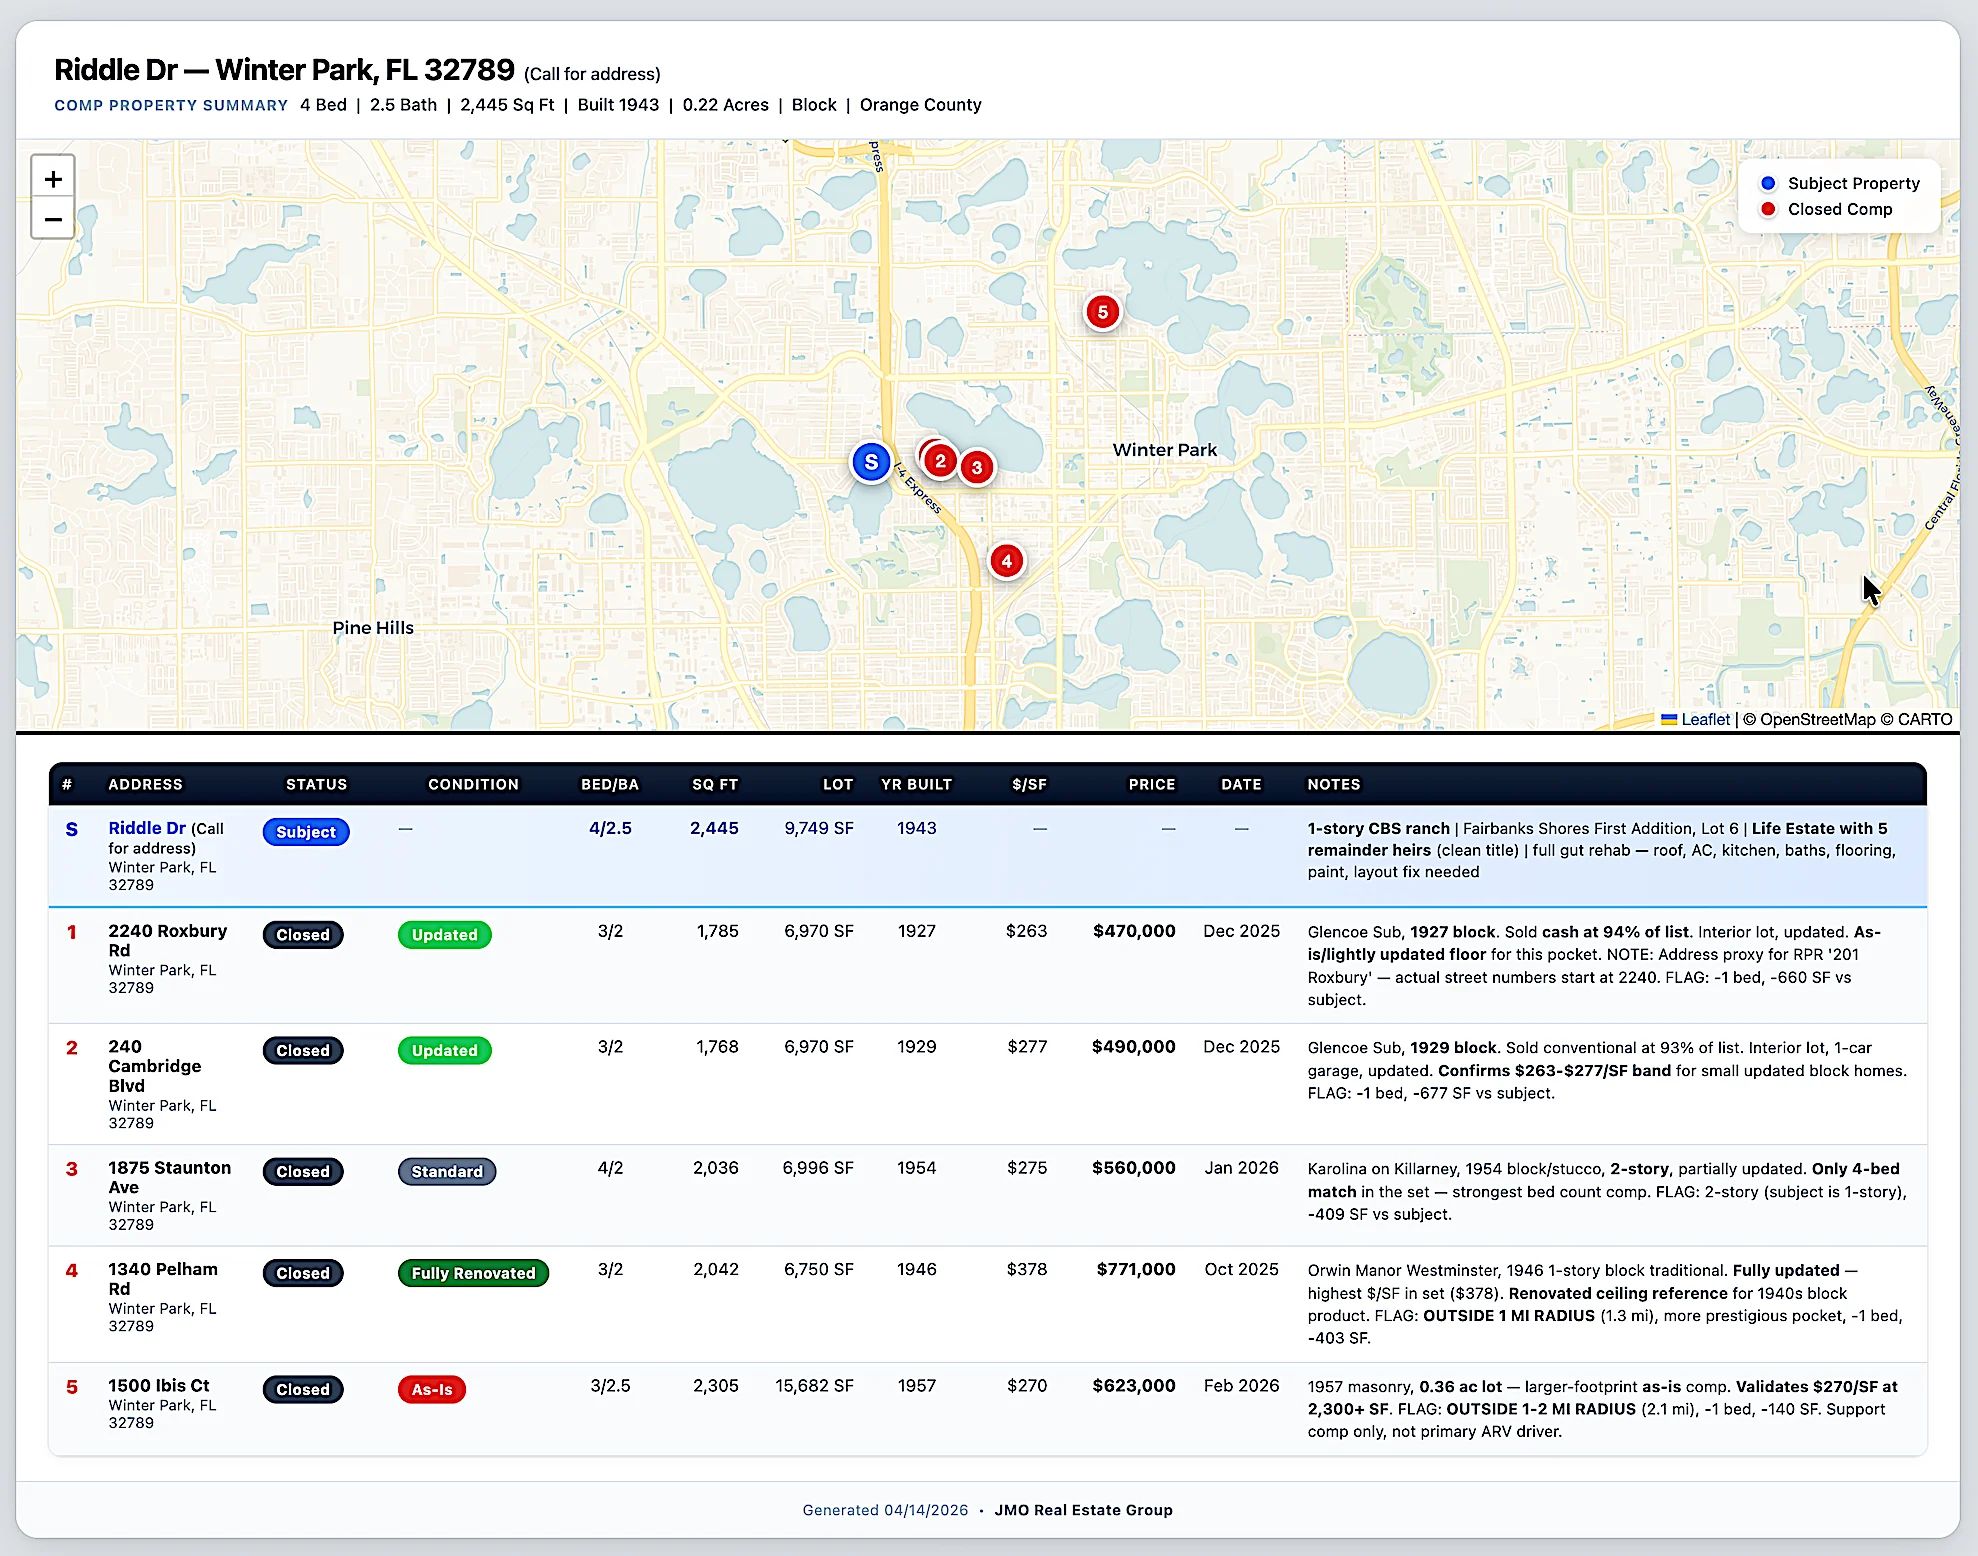Screen dimensions: 1978x1556
Task: Open the Leaflet attribution link
Action: click(x=1704, y=719)
